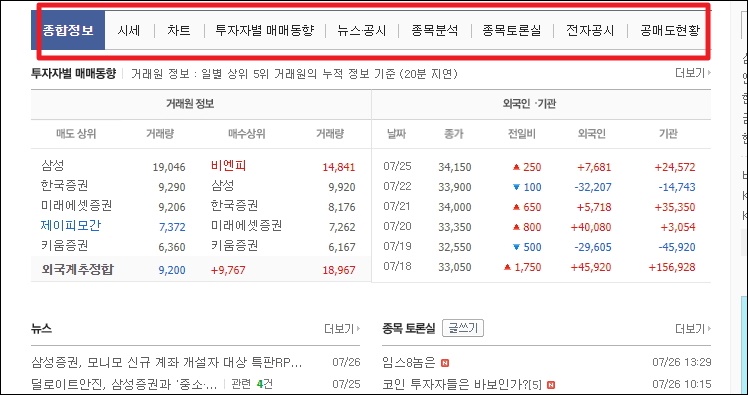Image resolution: width=748 pixels, height=395 pixels.
Task: Click 삼성 in the 매수상위 column
Action: [222, 186]
